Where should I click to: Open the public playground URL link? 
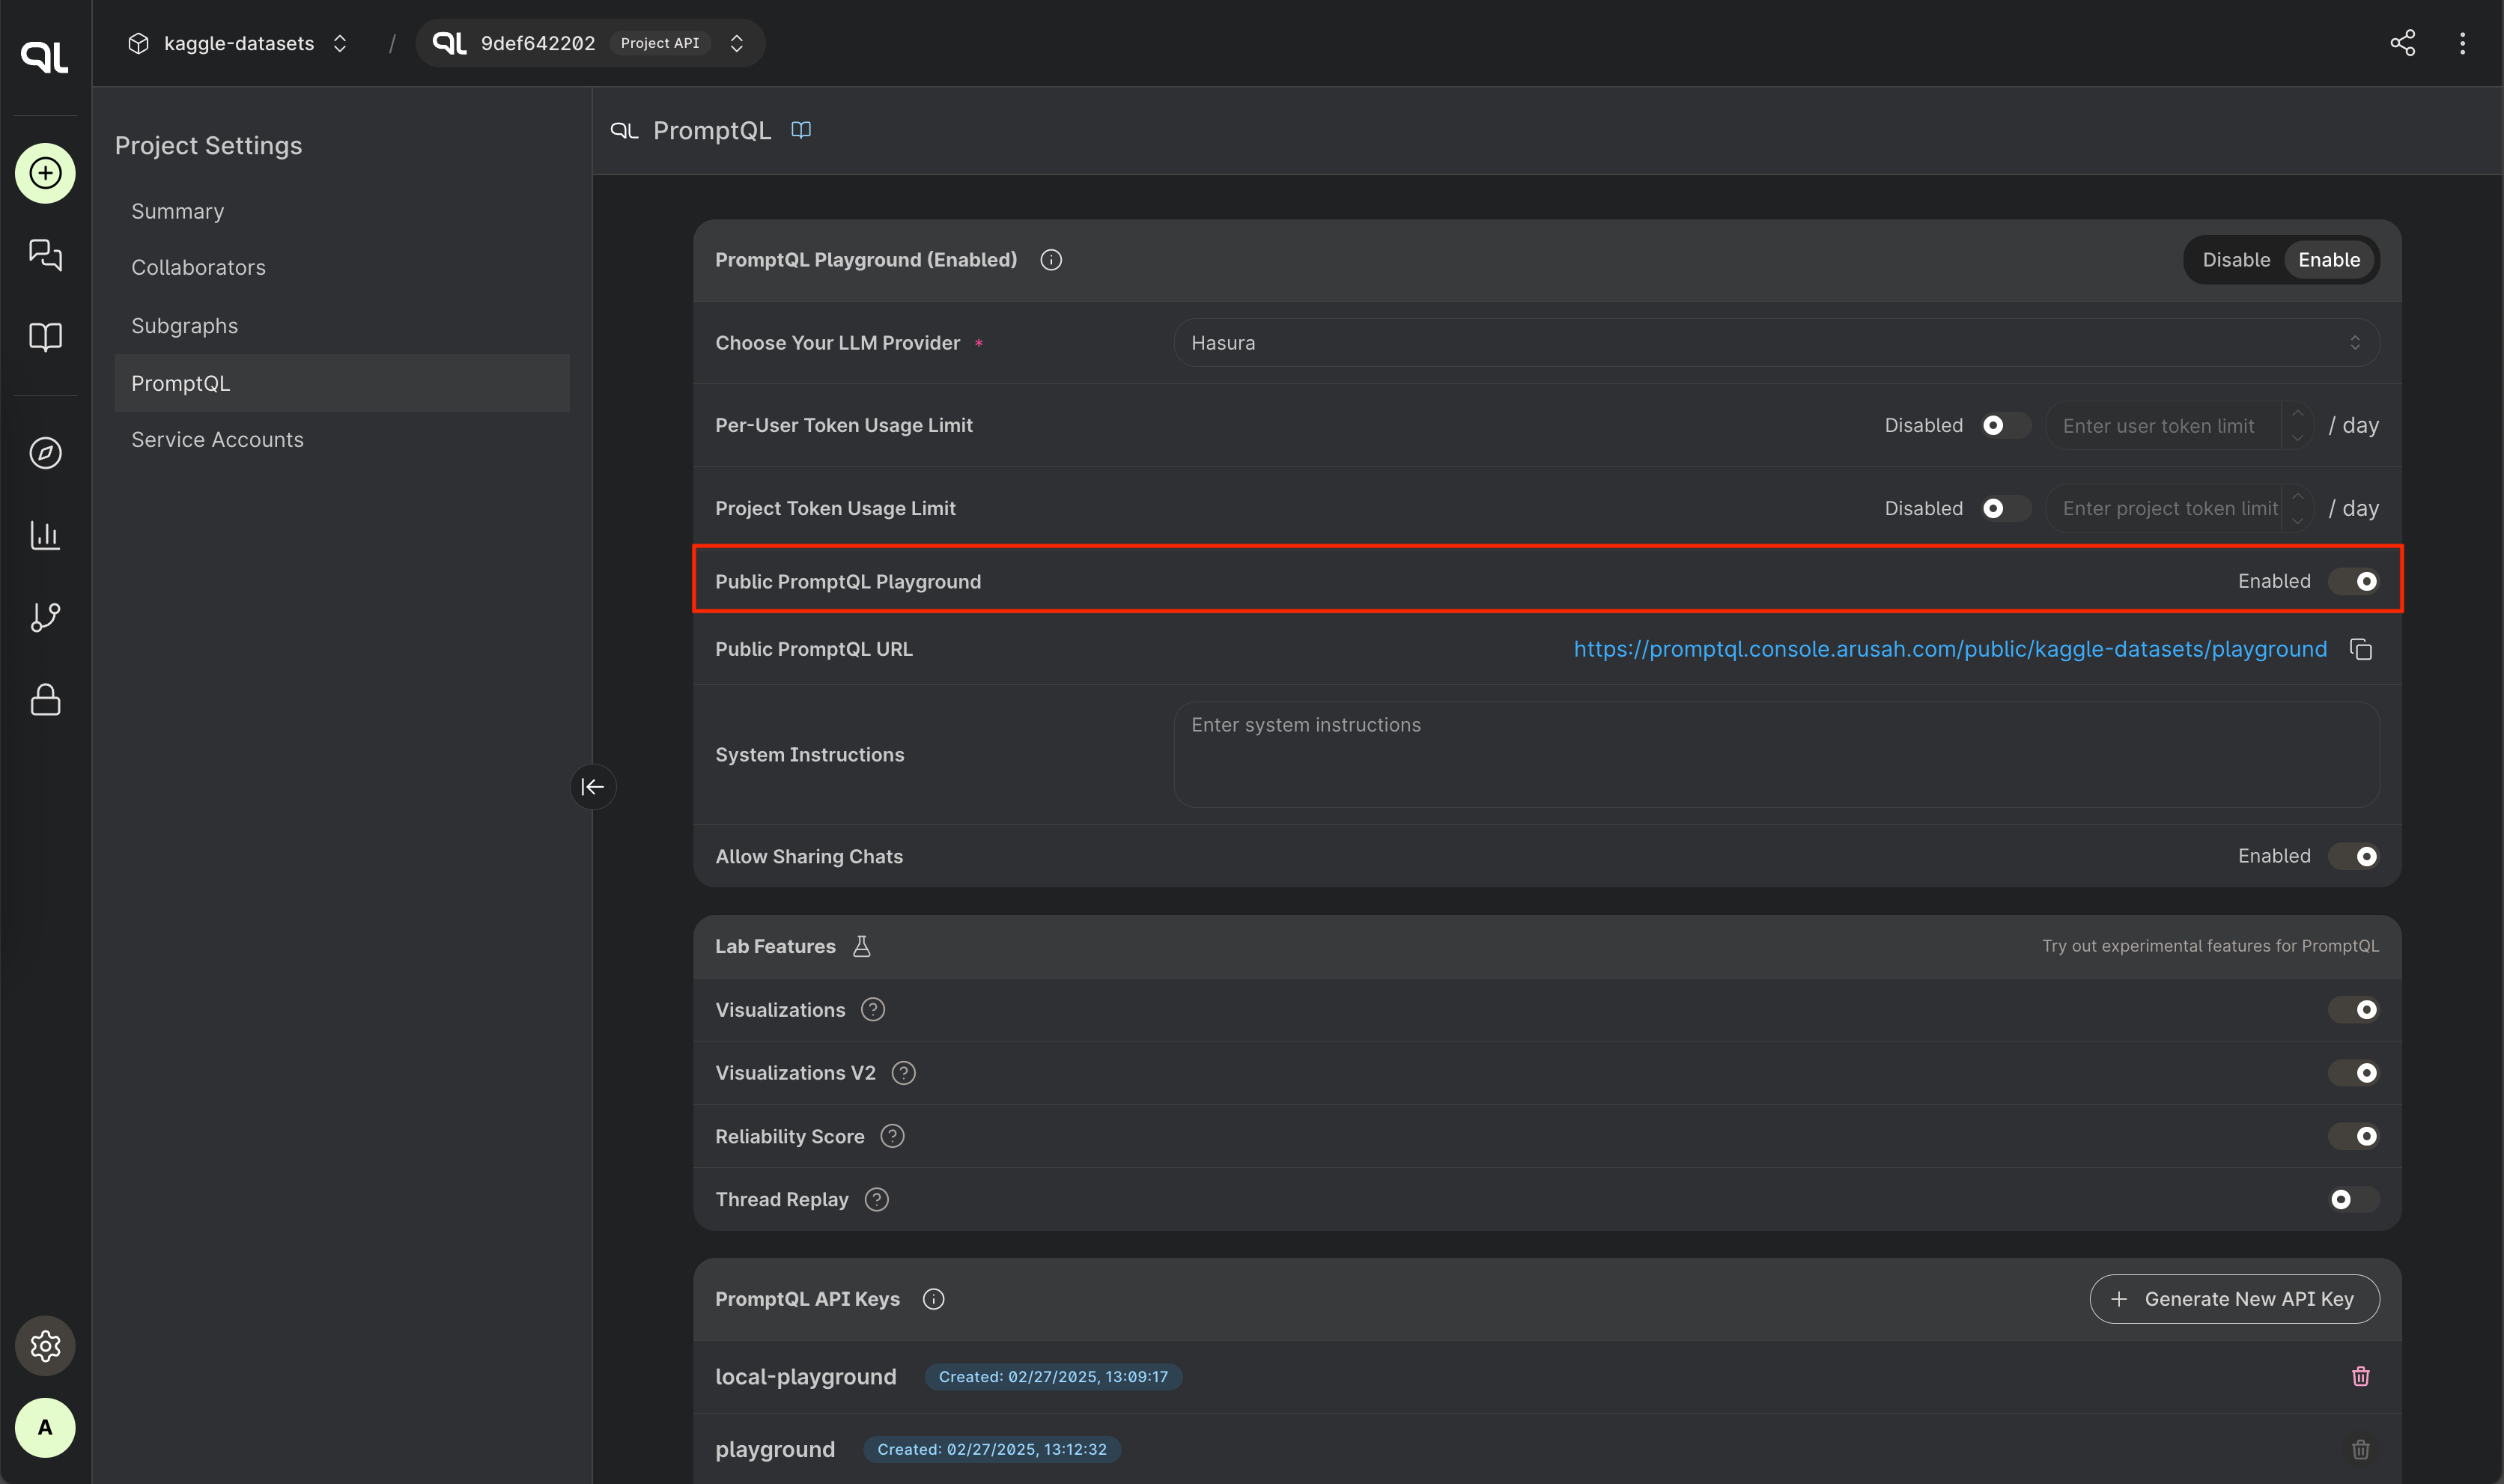[x=1949, y=649]
